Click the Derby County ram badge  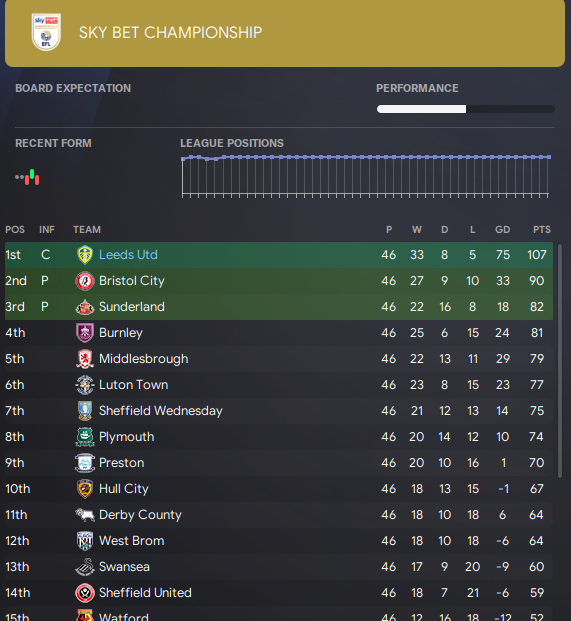(x=85, y=515)
